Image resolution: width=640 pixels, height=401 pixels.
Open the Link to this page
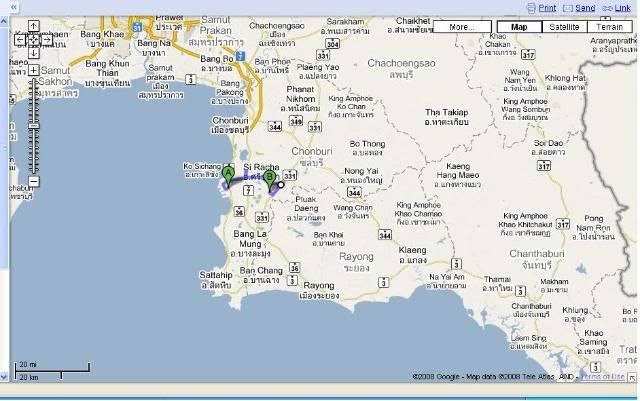[622, 8]
